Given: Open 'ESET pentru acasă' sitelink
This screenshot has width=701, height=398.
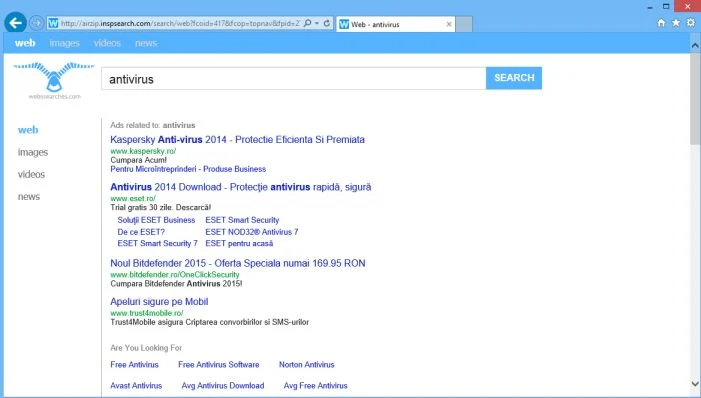Looking at the screenshot, I should 239,244.
